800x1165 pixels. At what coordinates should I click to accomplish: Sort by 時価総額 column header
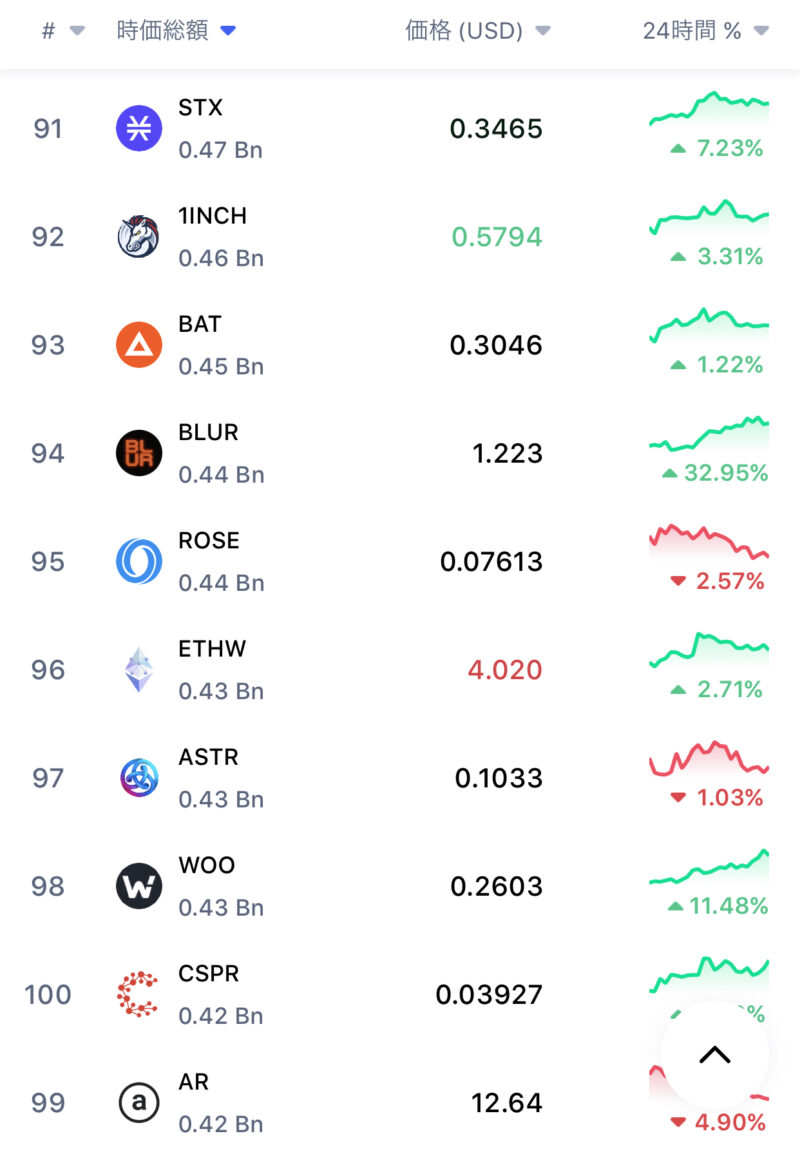(x=175, y=31)
